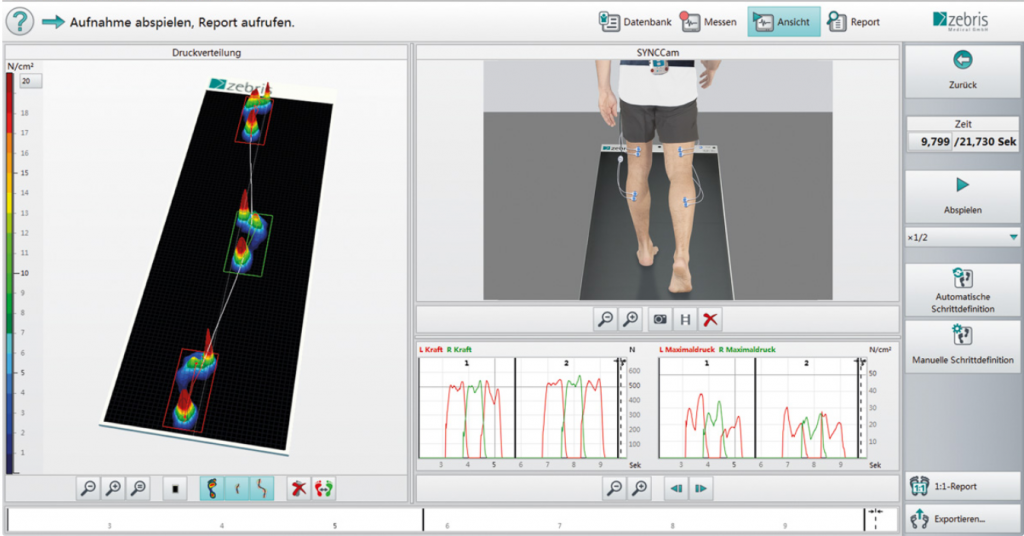Step one frame backward
The image size is (1024, 536).
[x=677, y=488]
